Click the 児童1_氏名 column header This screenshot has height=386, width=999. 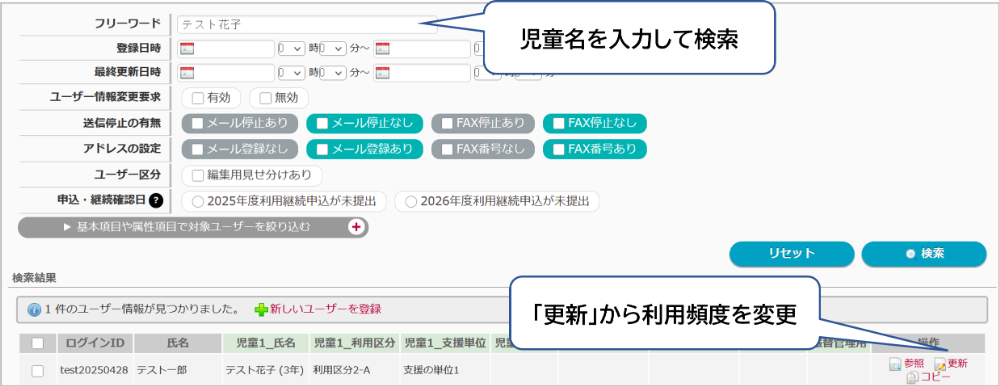tap(265, 343)
